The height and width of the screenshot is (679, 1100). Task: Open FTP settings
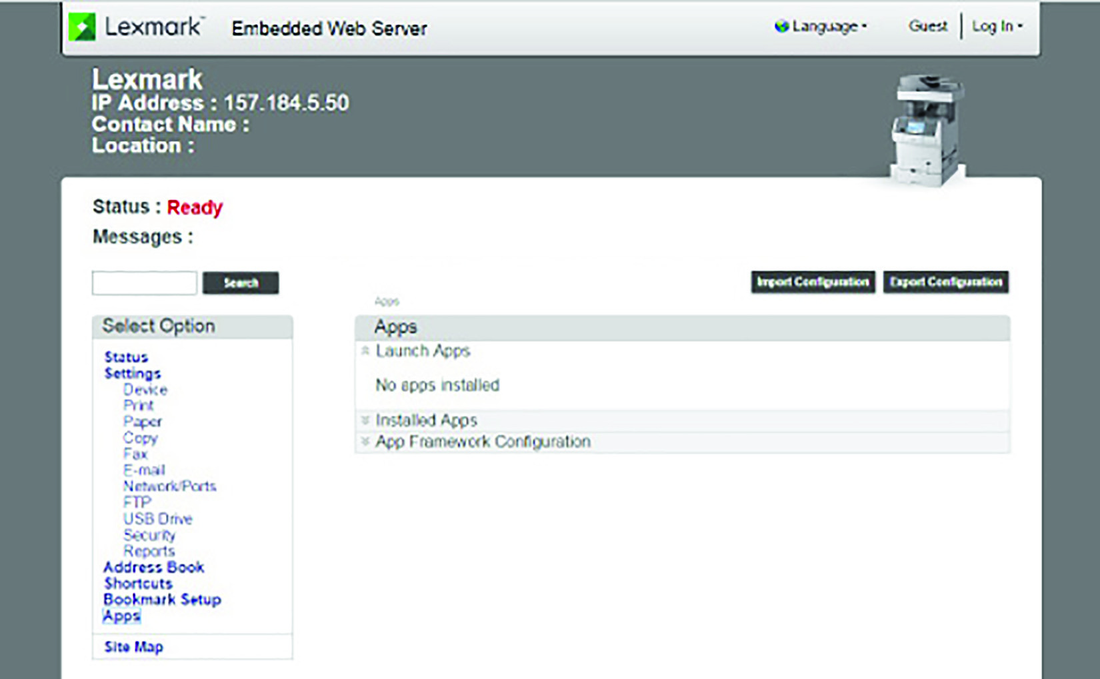point(137,502)
